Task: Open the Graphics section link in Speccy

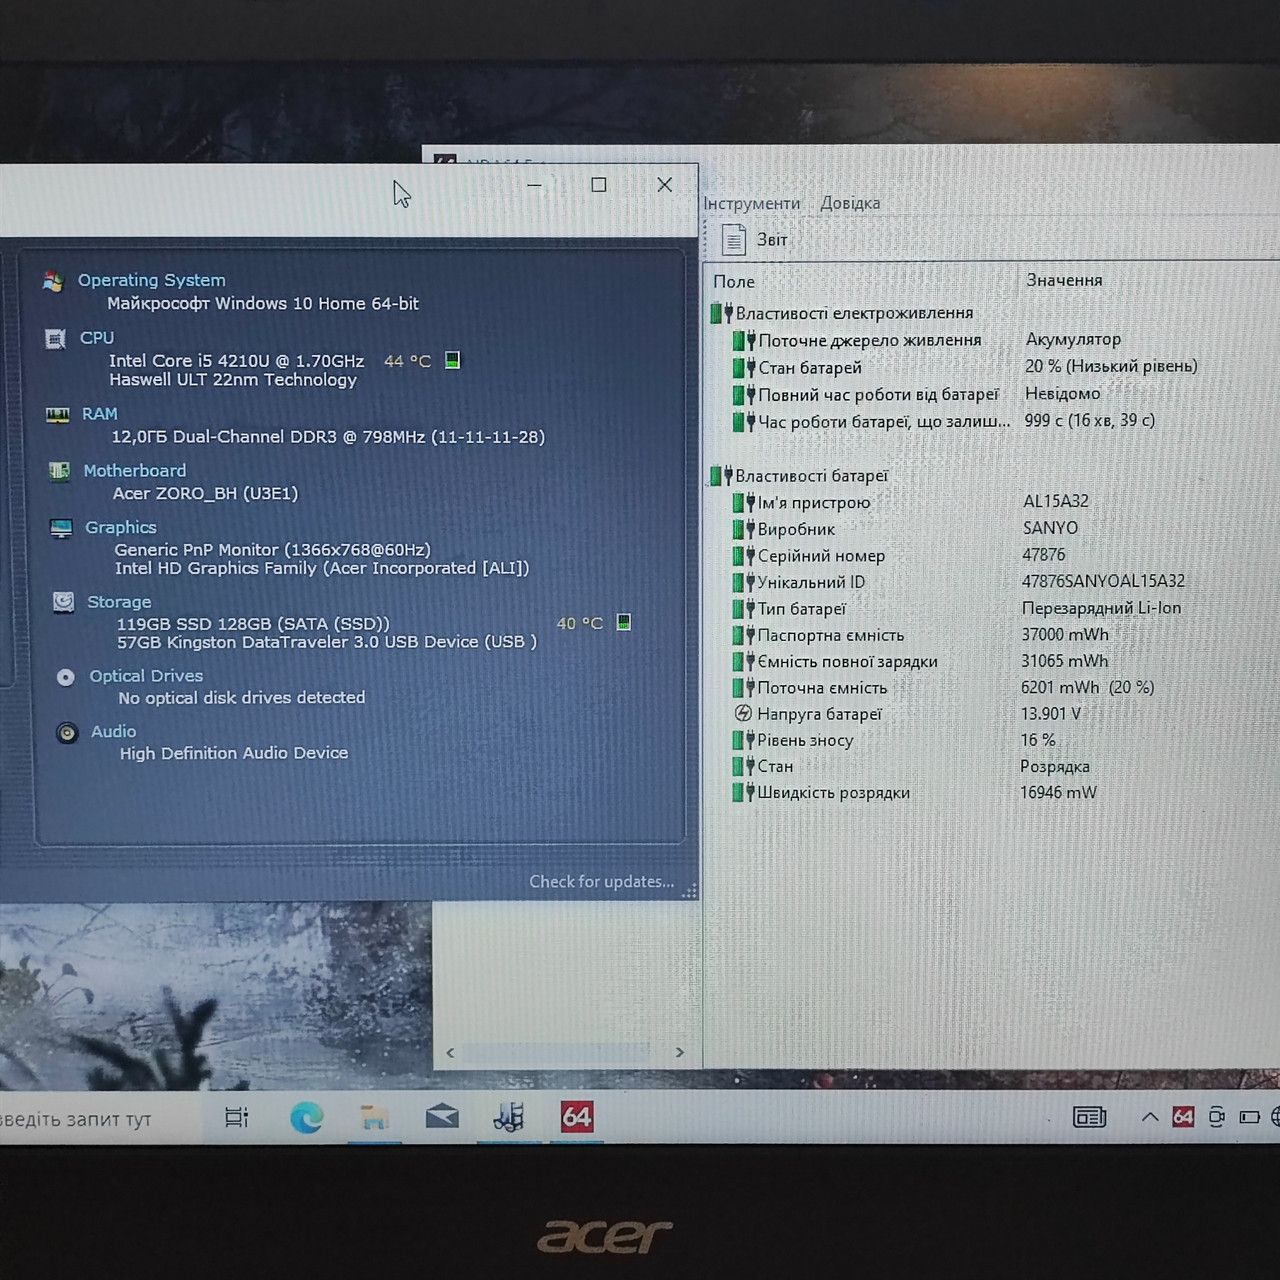Action: 121,527
